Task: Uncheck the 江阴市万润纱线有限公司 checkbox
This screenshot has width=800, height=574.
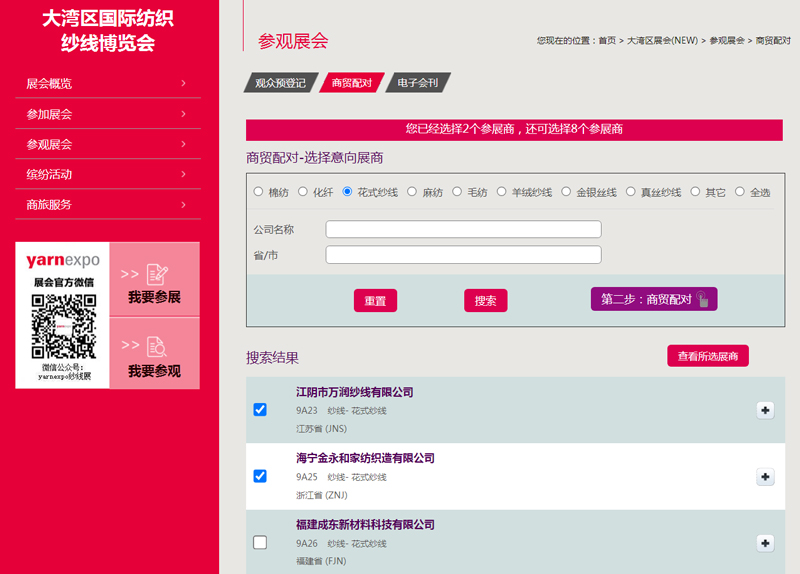Action: point(260,410)
